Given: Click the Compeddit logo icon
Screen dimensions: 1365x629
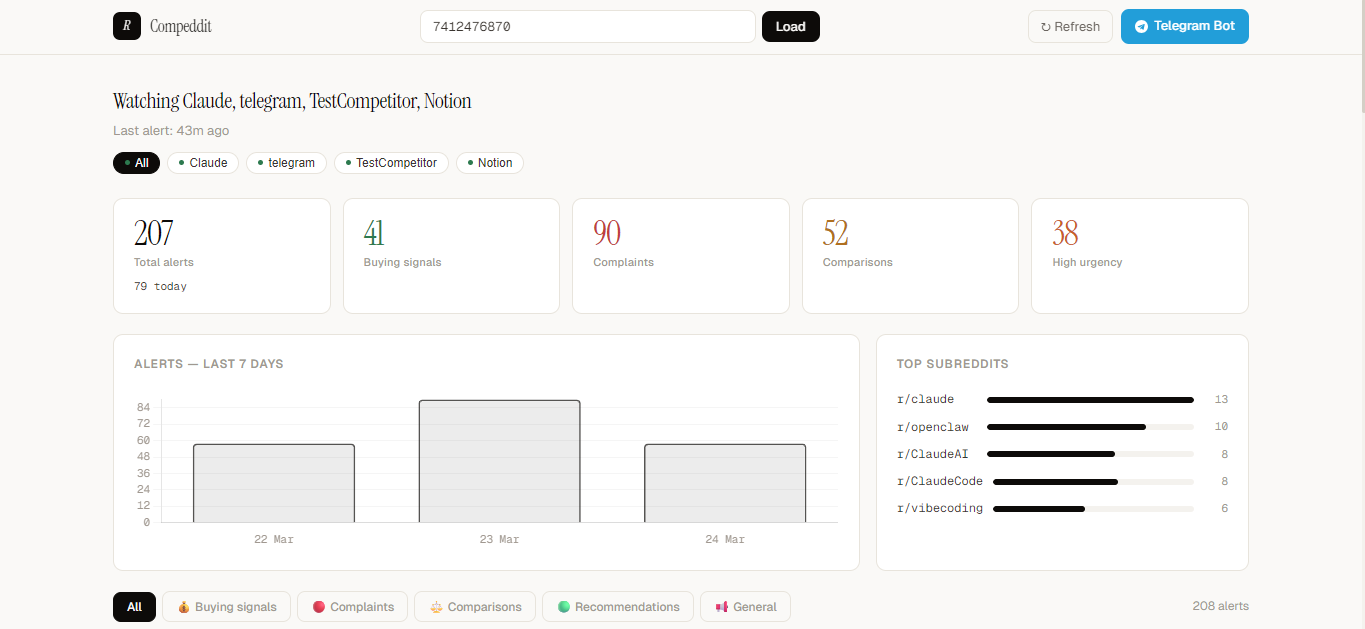Looking at the screenshot, I should pos(126,26).
